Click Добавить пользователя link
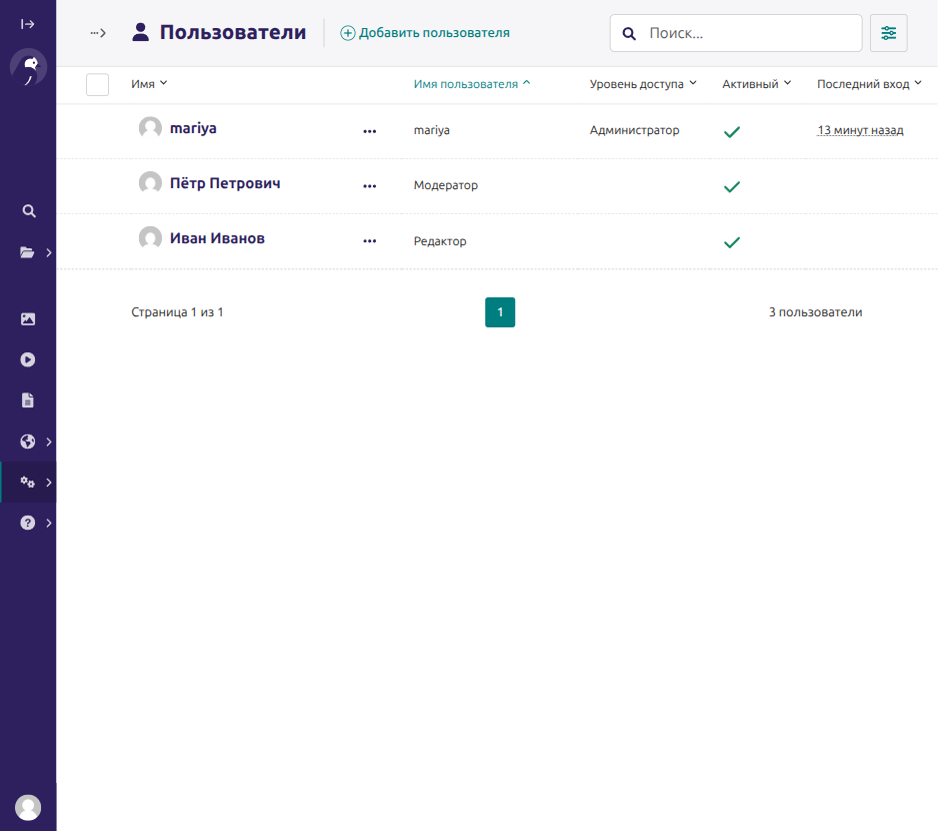The image size is (938, 831). tap(425, 33)
